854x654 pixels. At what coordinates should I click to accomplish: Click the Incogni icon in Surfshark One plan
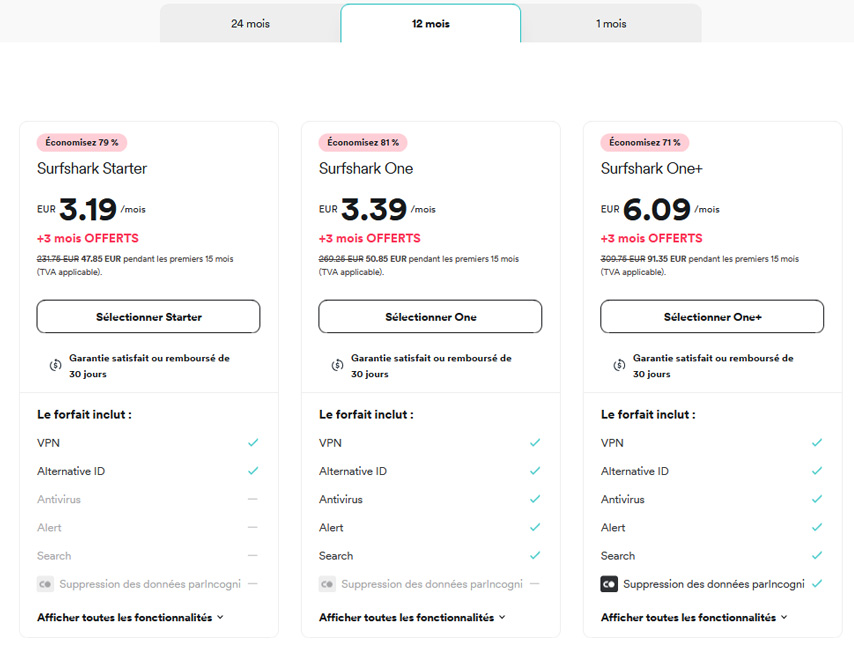pos(328,584)
